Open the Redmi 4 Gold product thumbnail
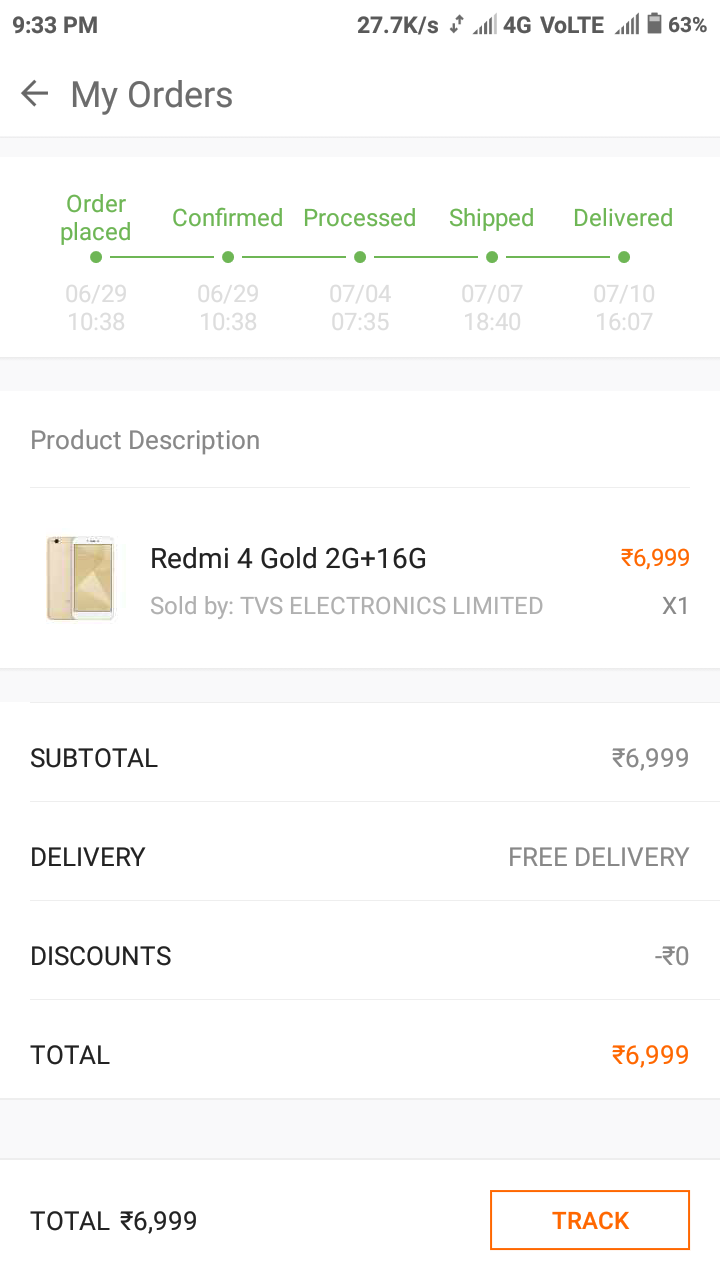 [x=81, y=578]
